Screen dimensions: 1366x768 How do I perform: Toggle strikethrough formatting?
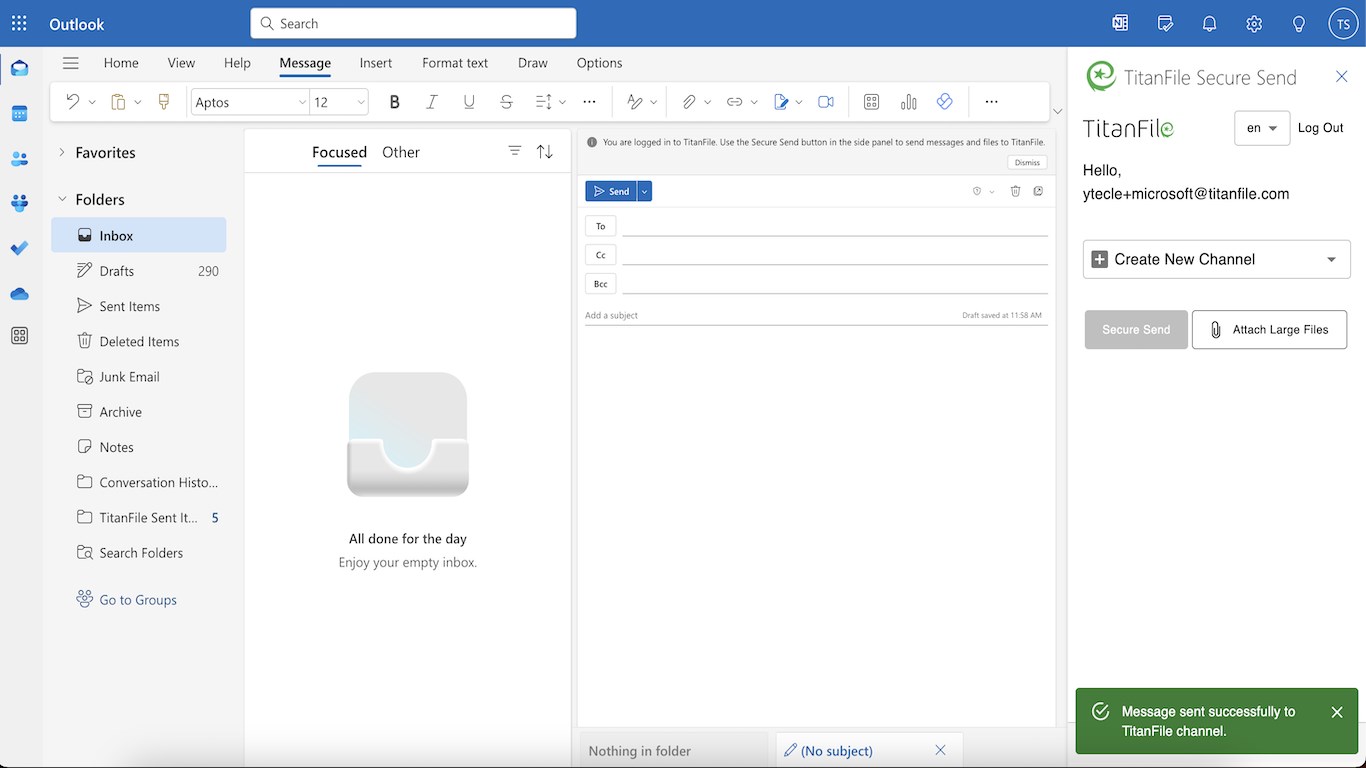coord(506,101)
